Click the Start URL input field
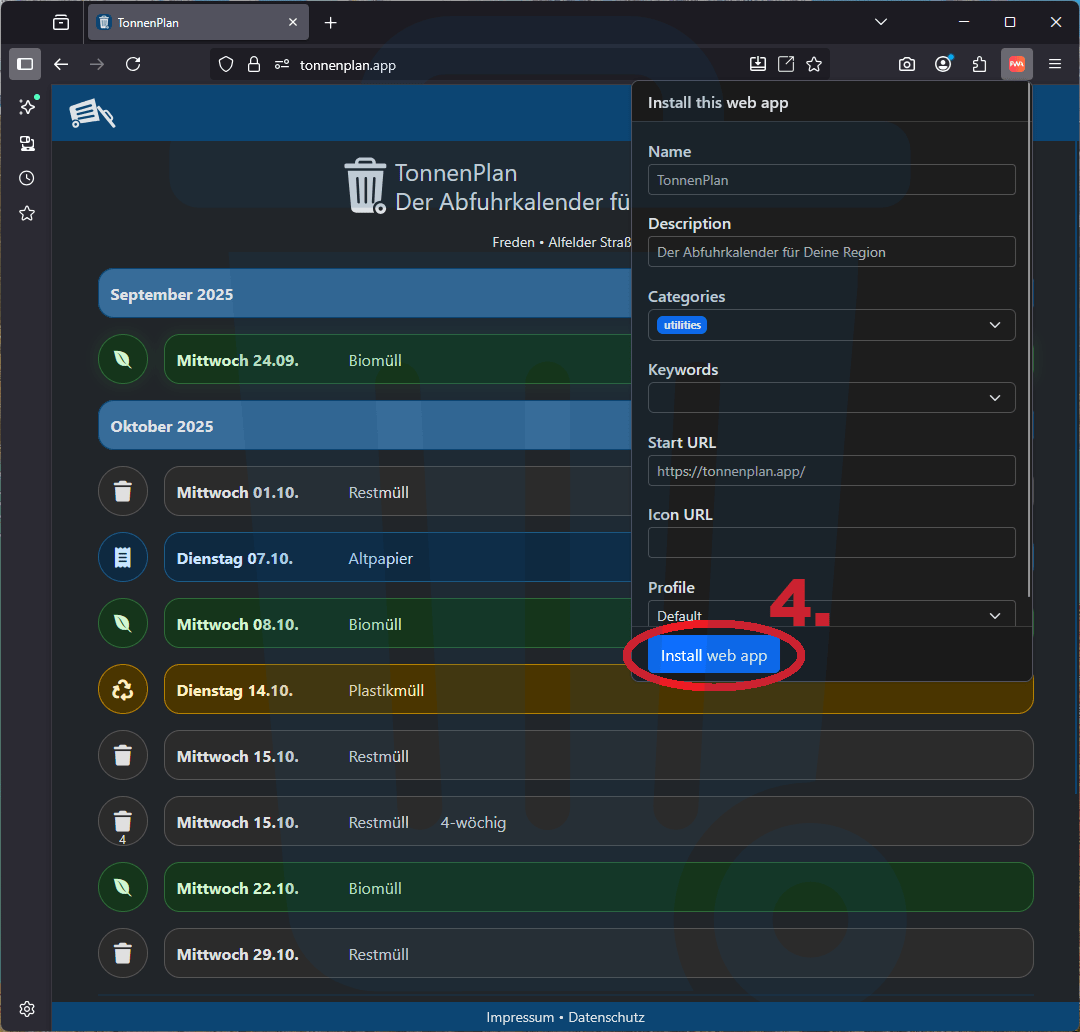Image resolution: width=1080 pixels, height=1032 pixels. coord(831,471)
